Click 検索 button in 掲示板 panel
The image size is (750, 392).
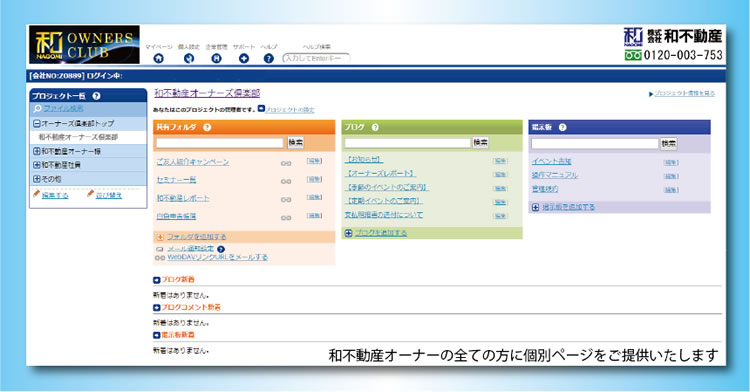pos(669,143)
